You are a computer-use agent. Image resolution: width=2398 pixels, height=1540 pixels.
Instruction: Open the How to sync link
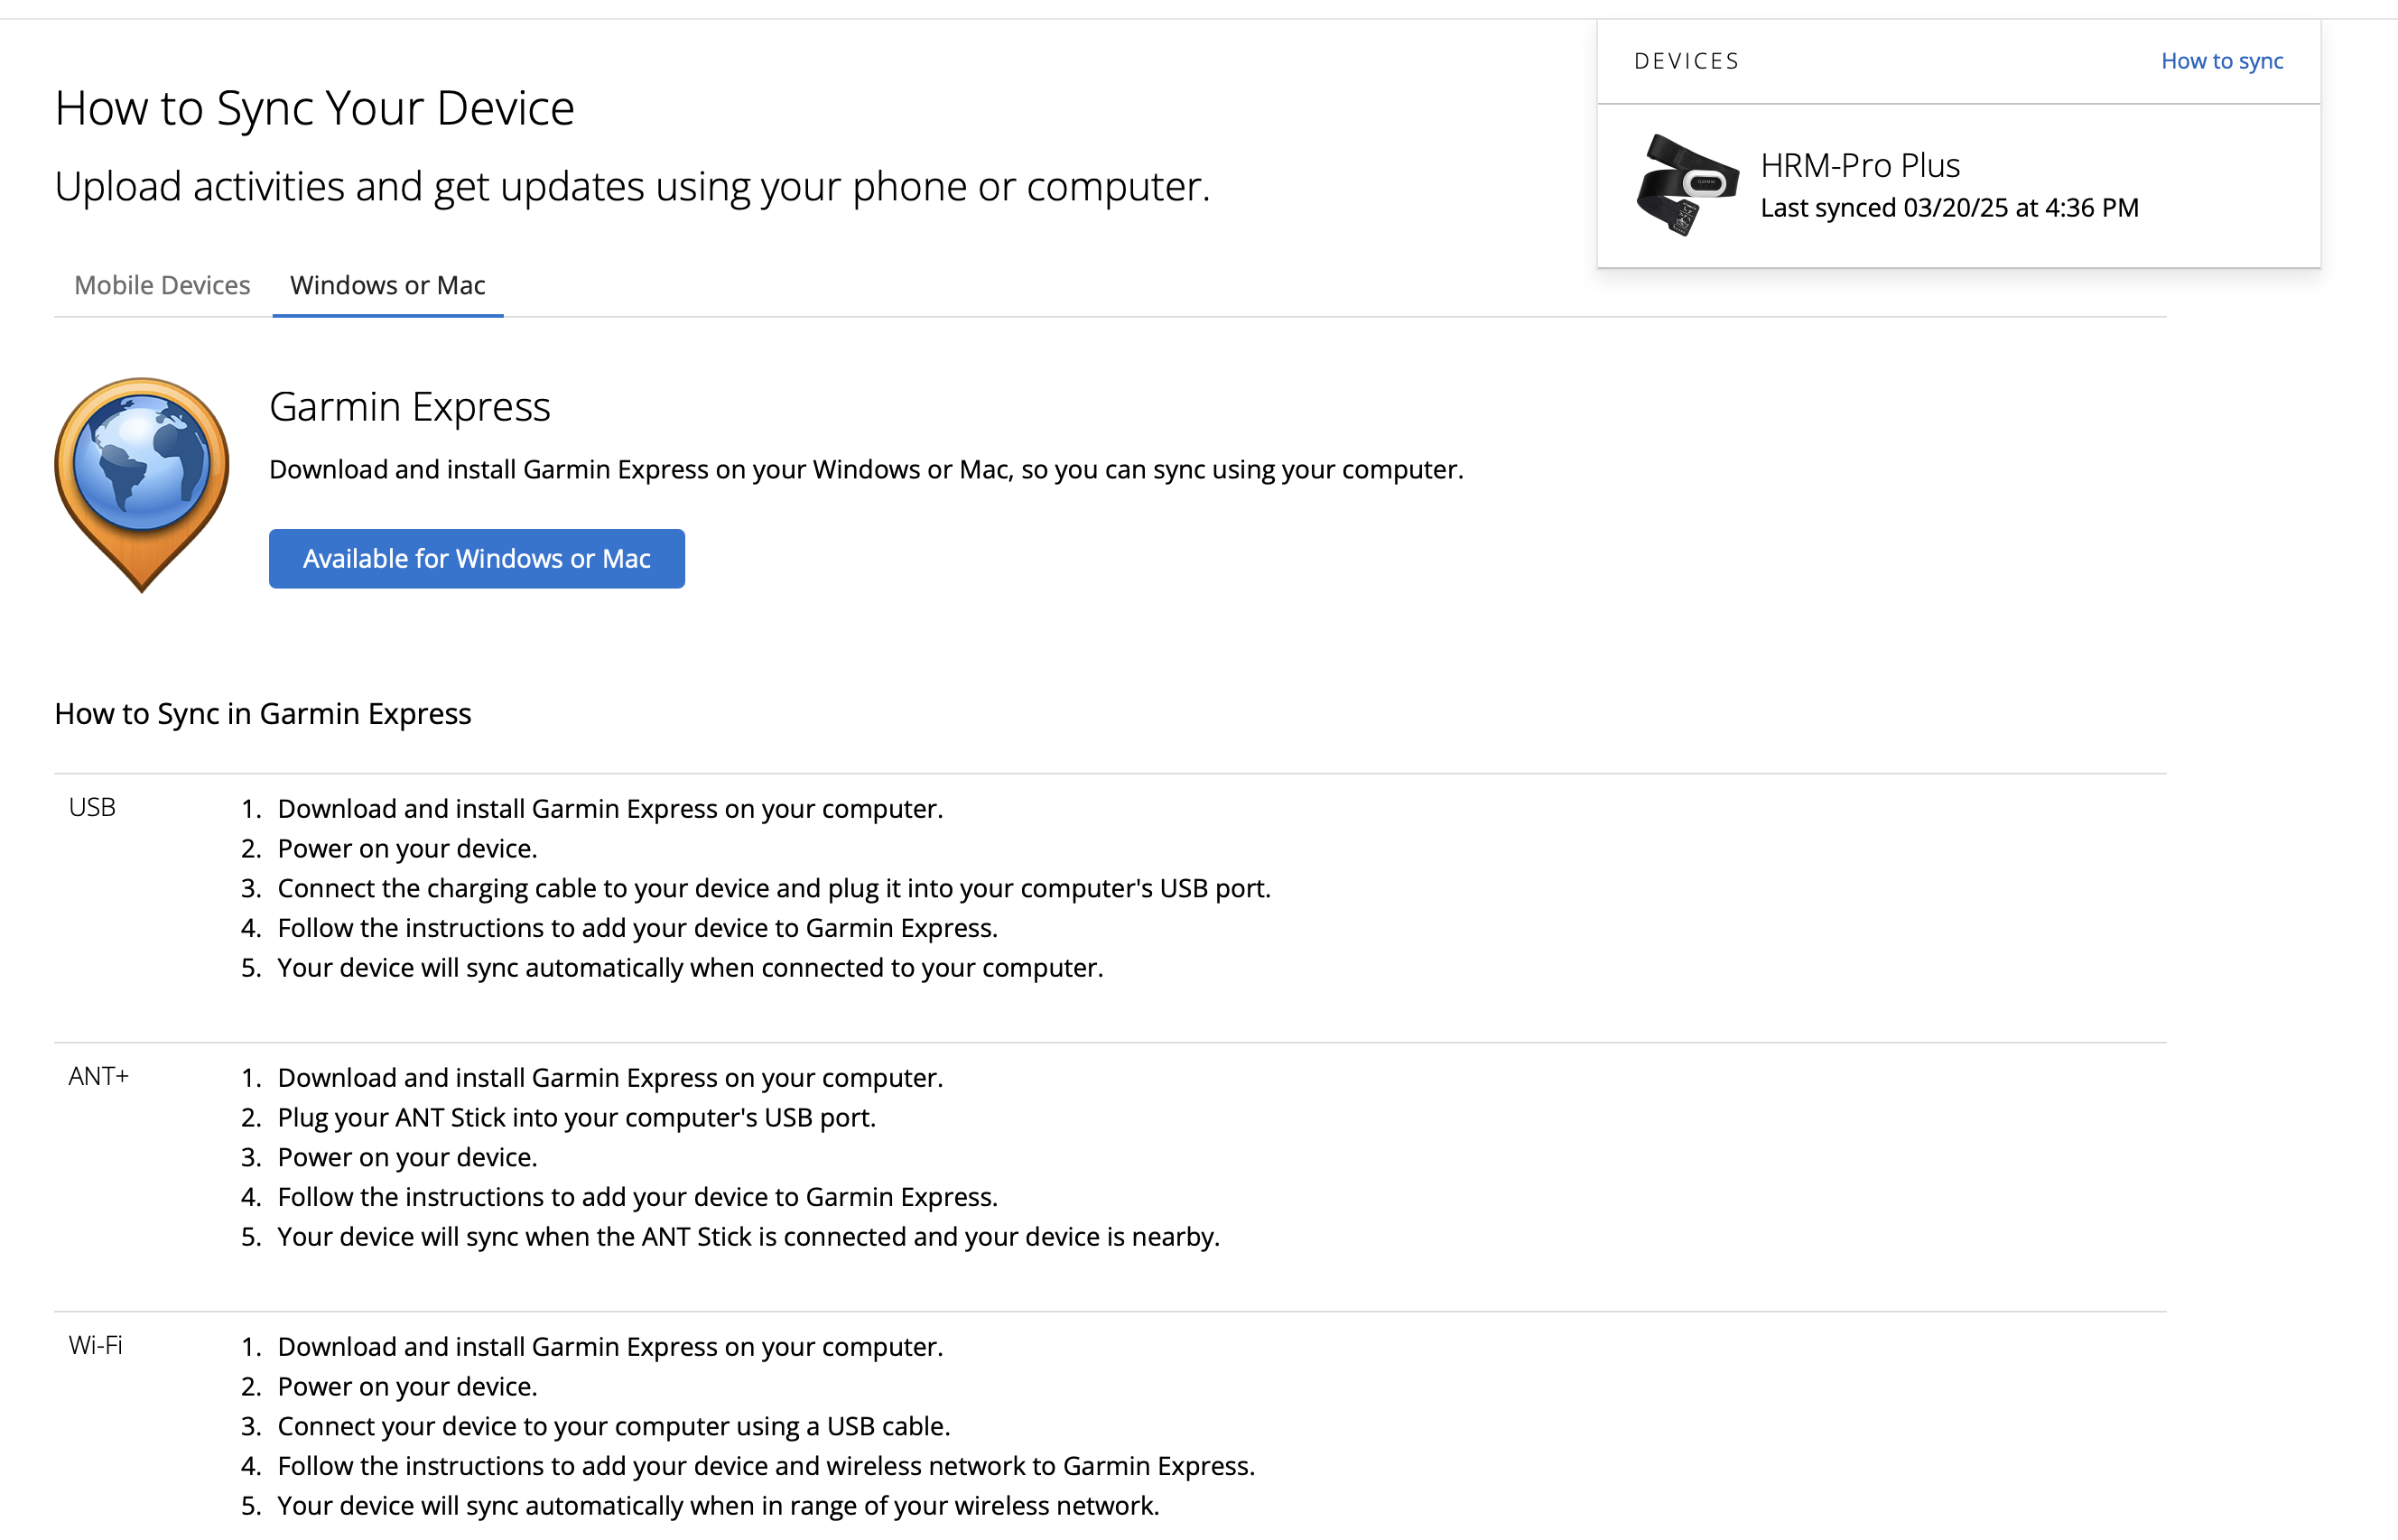pos(2221,61)
